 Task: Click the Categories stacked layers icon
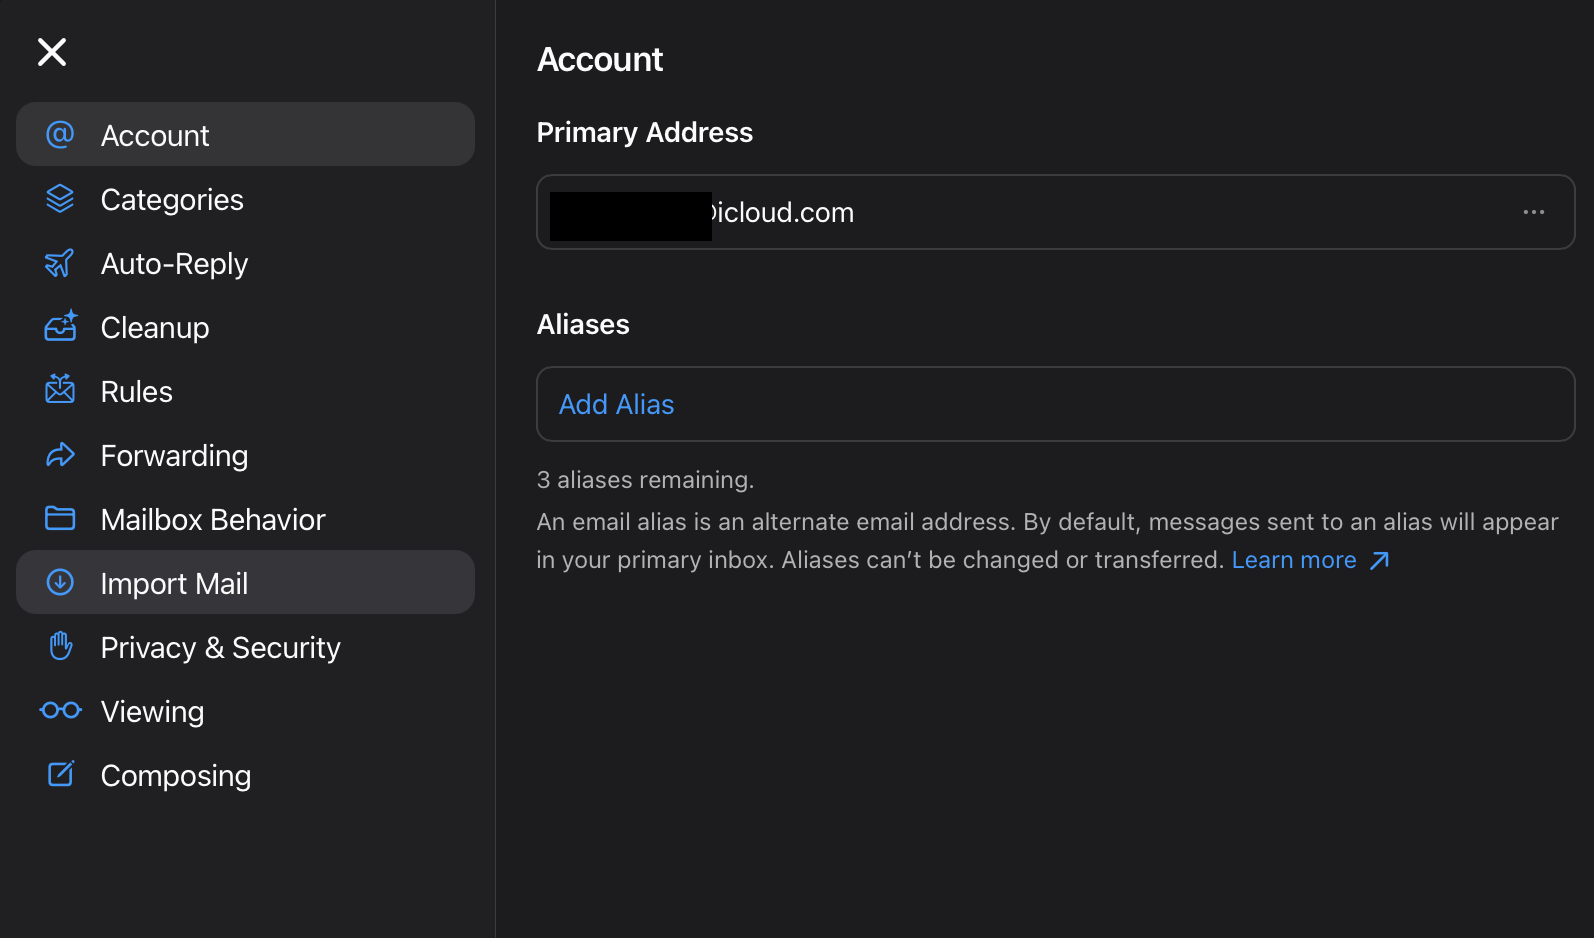click(60, 199)
